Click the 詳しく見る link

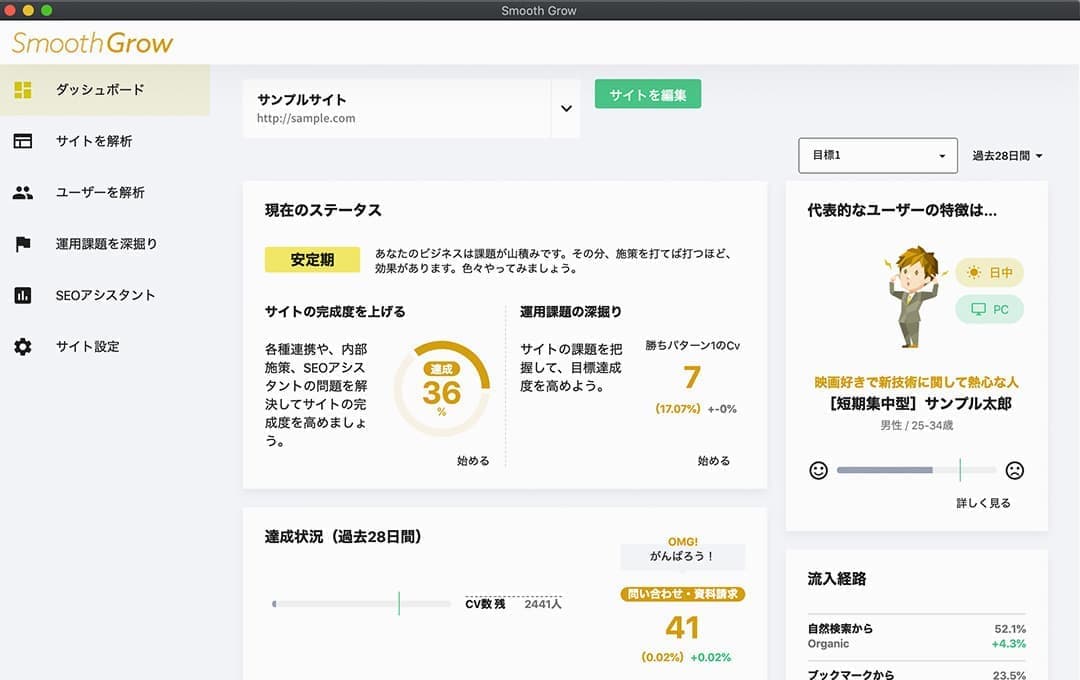pyautogui.click(x=983, y=503)
